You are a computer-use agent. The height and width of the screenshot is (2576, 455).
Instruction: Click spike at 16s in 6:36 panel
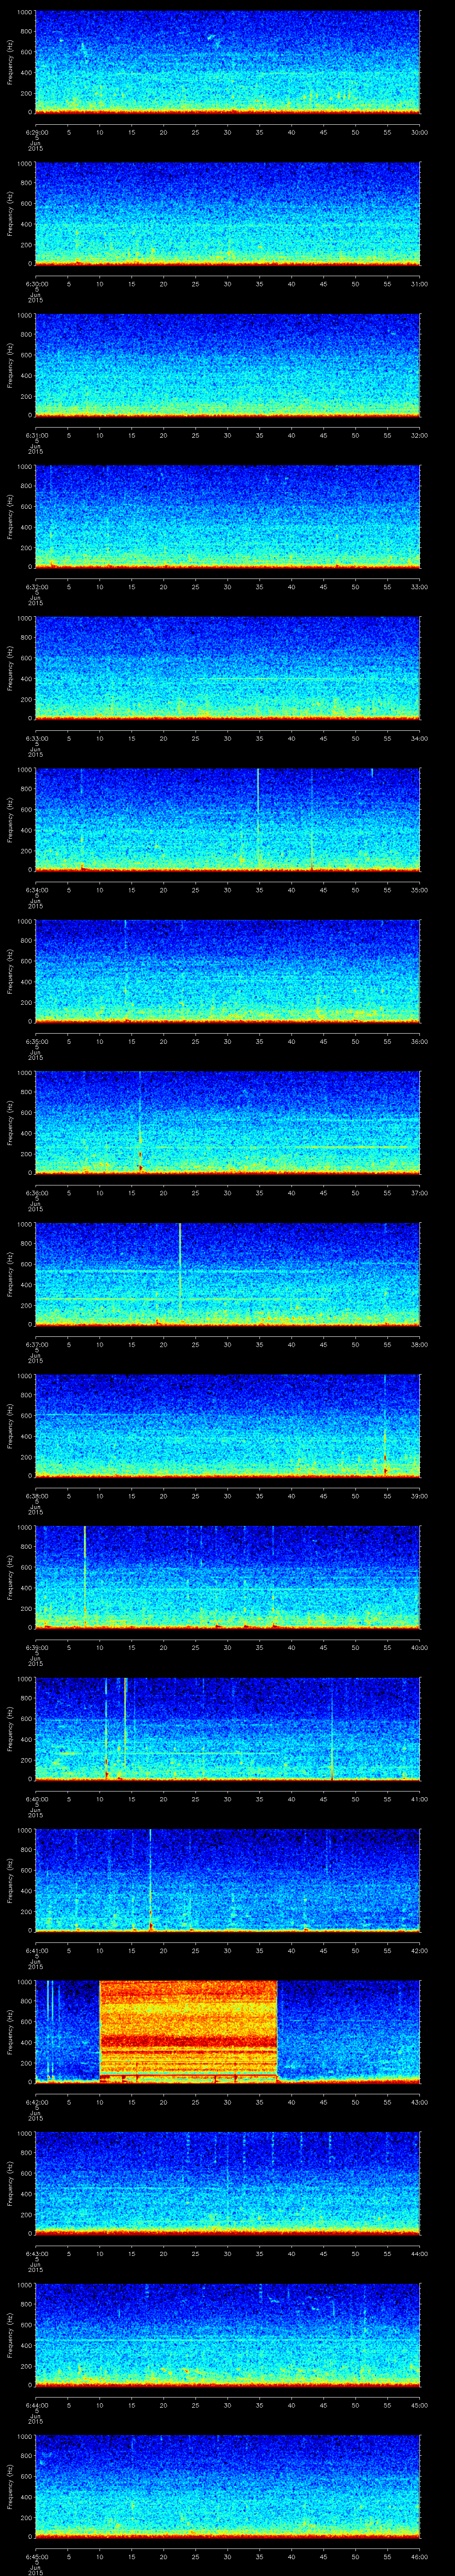(x=140, y=1120)
